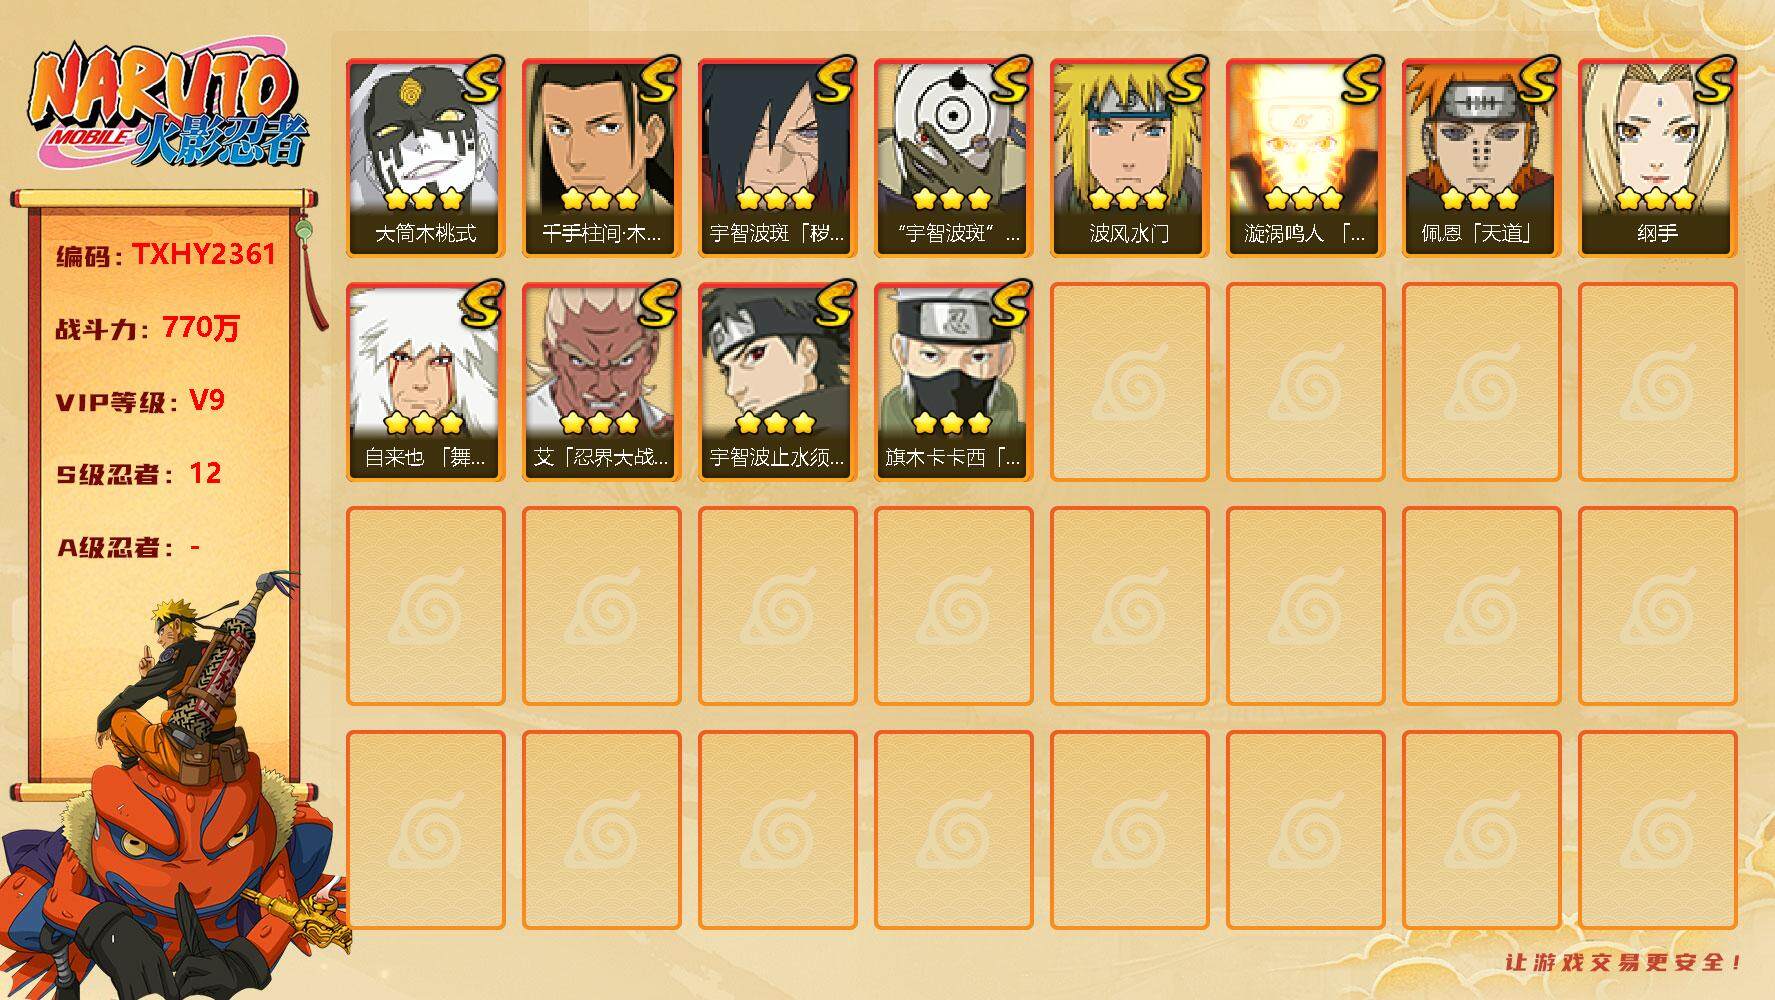Image resolution: width=1775 pixels, height=1000 pixels.
Task: Open the 宇智波斑「秽土转生」portrait card
Action: click(777, 158)
